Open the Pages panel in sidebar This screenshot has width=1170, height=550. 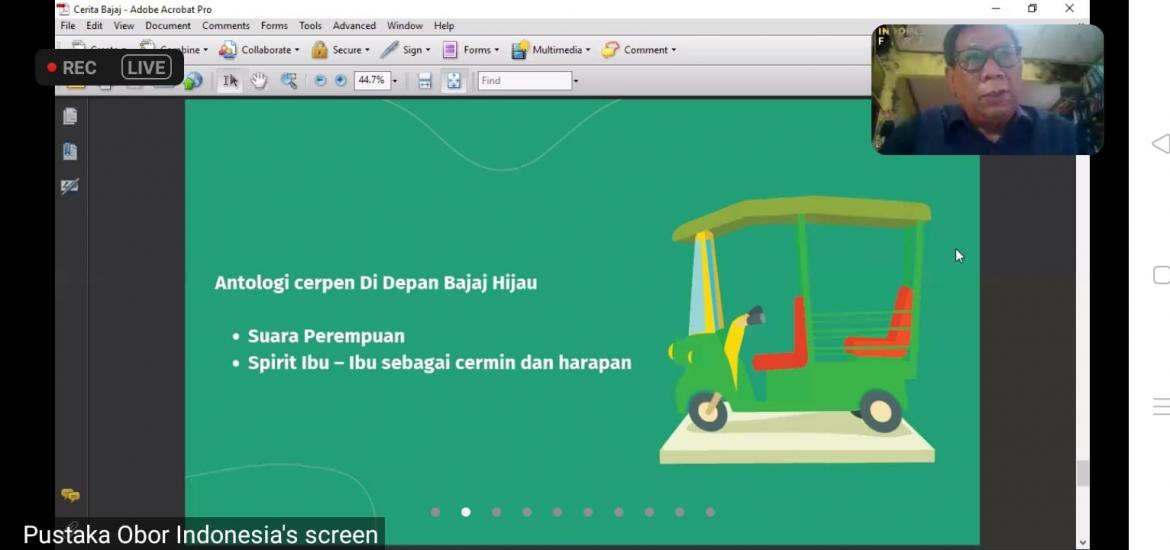(70, 117)
